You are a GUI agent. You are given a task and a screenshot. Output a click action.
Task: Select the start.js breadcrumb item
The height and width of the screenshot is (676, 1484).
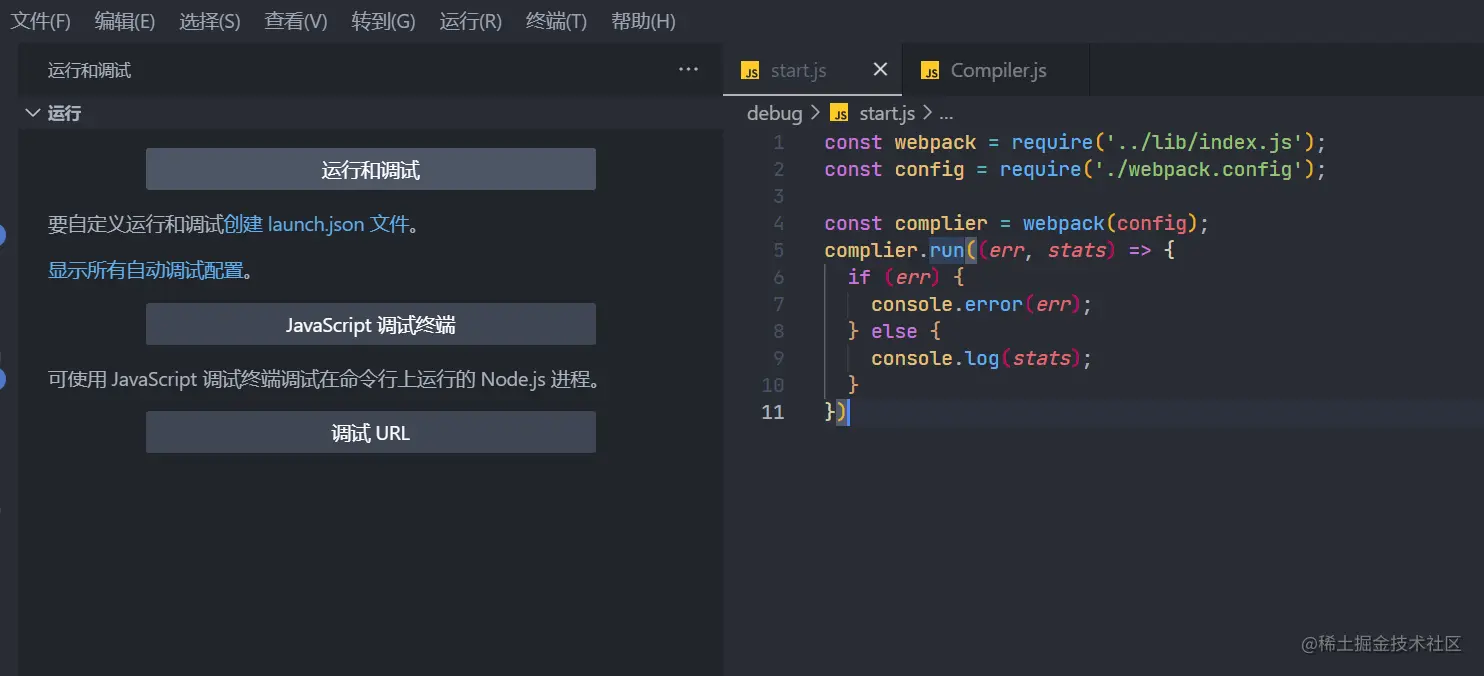coord(887,113)
